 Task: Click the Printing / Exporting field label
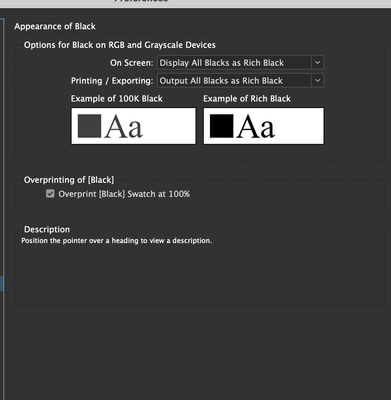point(112,81)
